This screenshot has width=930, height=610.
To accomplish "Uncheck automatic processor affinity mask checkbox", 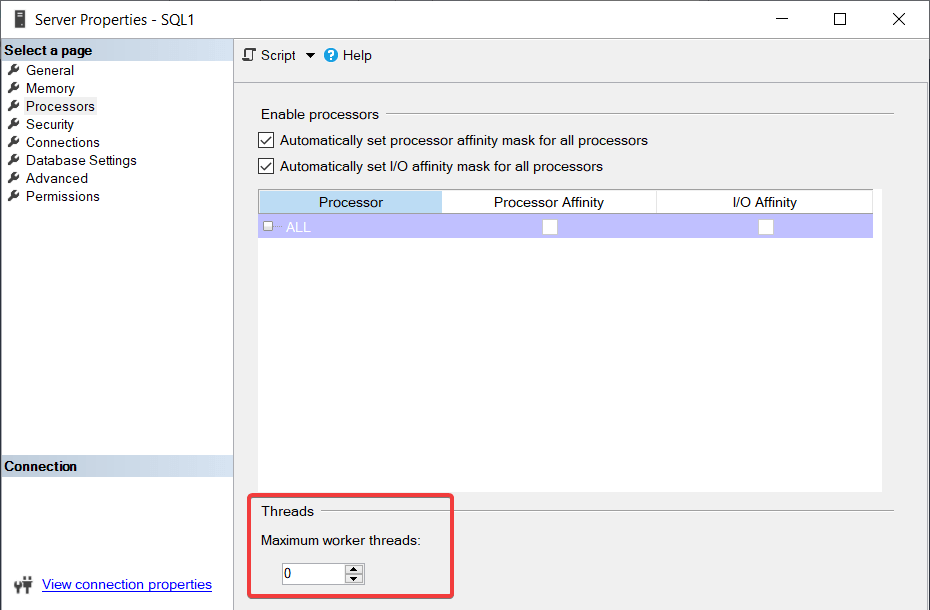I will (266, 141).
